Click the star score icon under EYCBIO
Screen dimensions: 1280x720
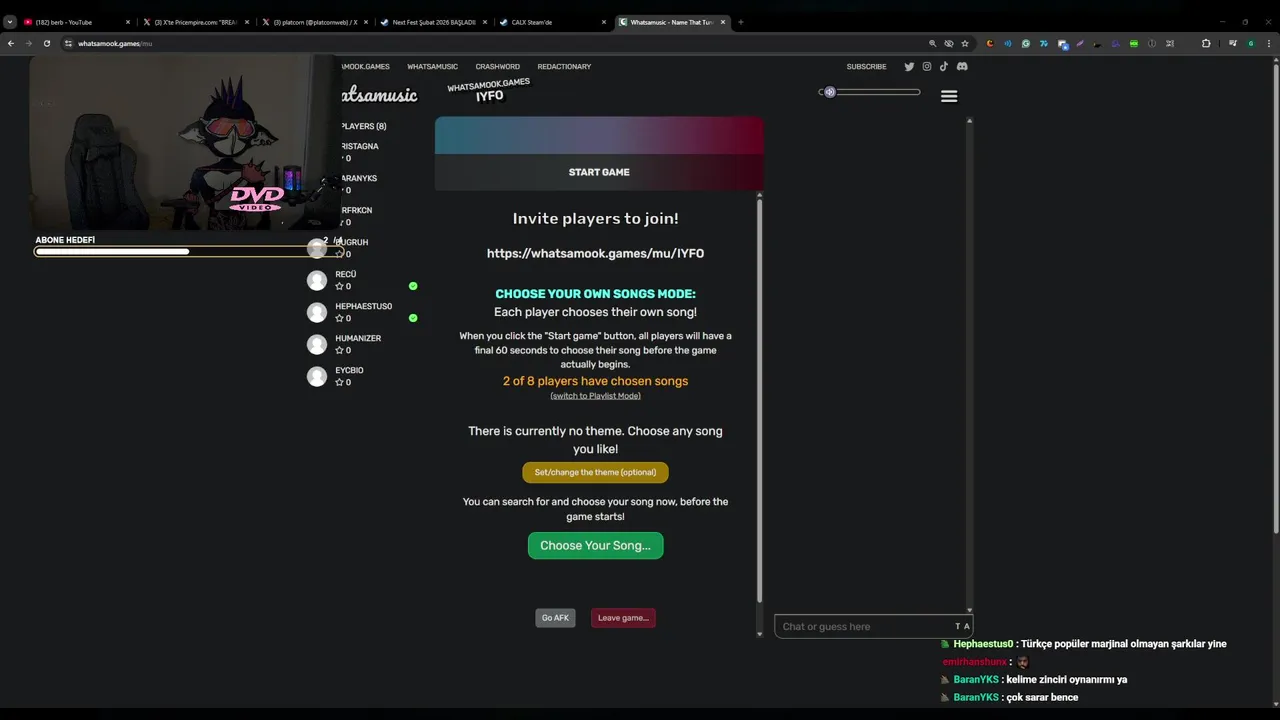click(339, 382)
